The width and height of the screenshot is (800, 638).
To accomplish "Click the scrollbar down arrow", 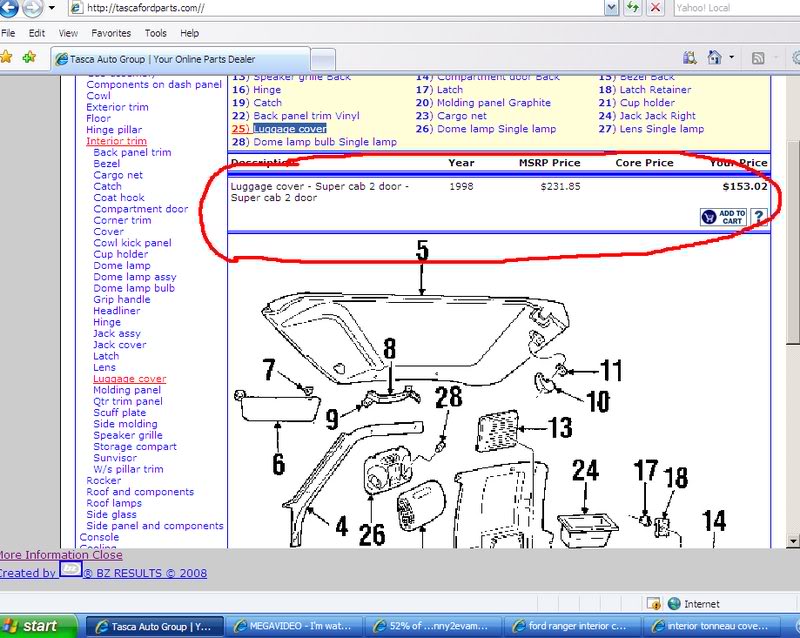I will click(x=793, y=541).
